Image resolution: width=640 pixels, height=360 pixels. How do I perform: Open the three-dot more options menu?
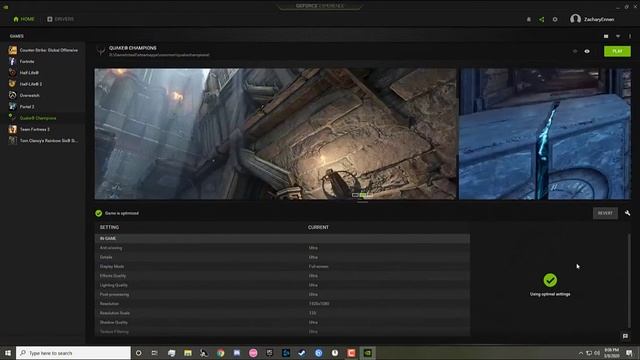click(630, 36)
